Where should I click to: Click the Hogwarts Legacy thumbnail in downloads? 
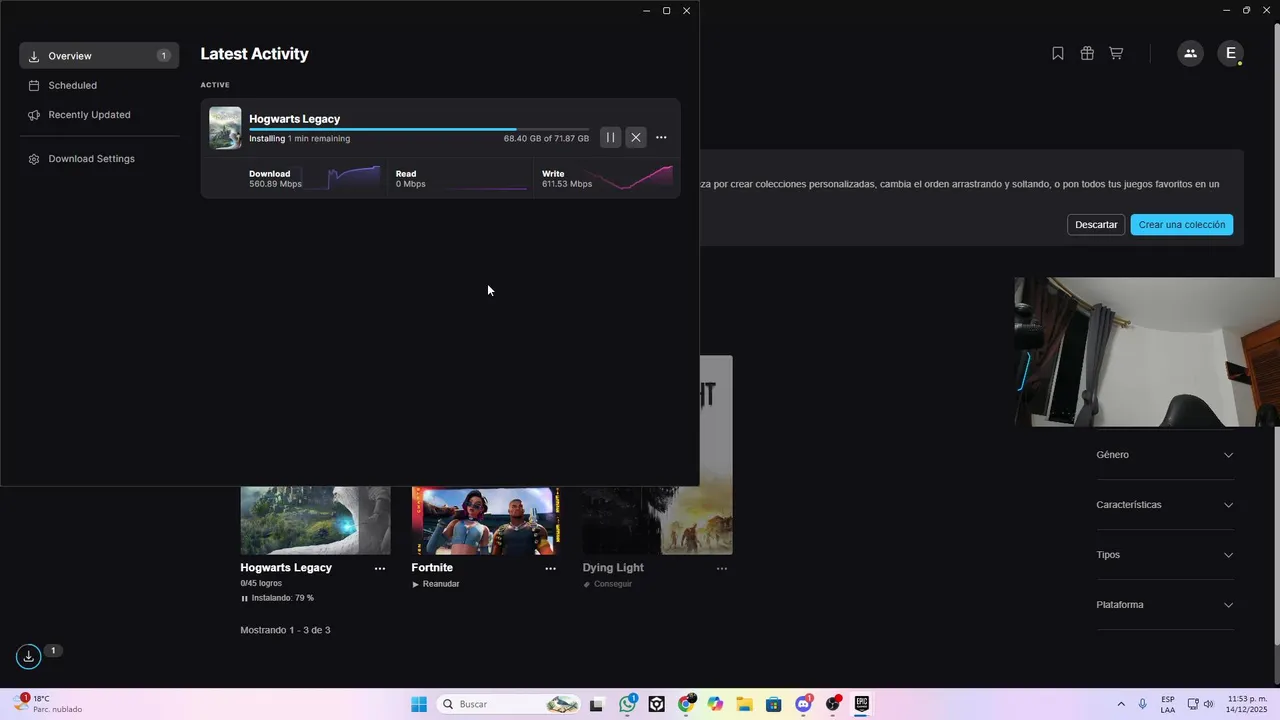coord(225,128)
